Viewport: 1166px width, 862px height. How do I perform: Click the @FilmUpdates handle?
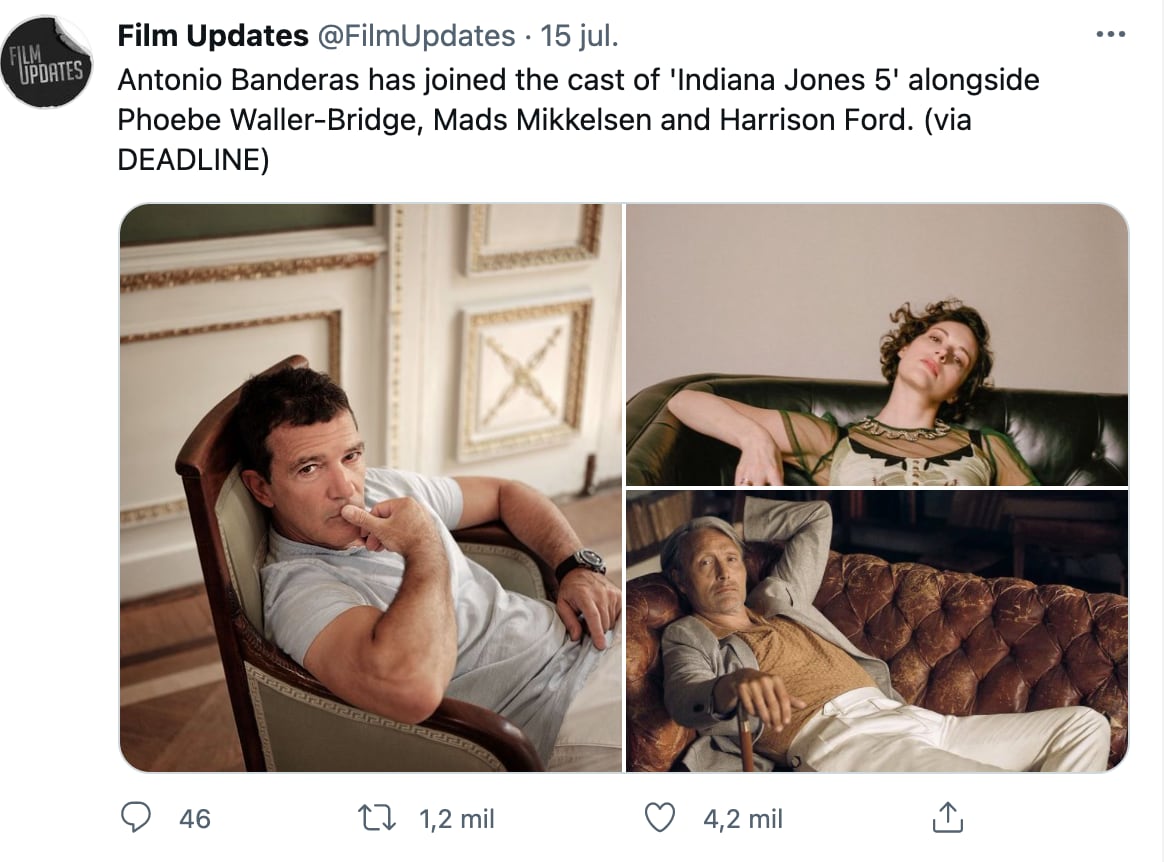tap(416, 36)
